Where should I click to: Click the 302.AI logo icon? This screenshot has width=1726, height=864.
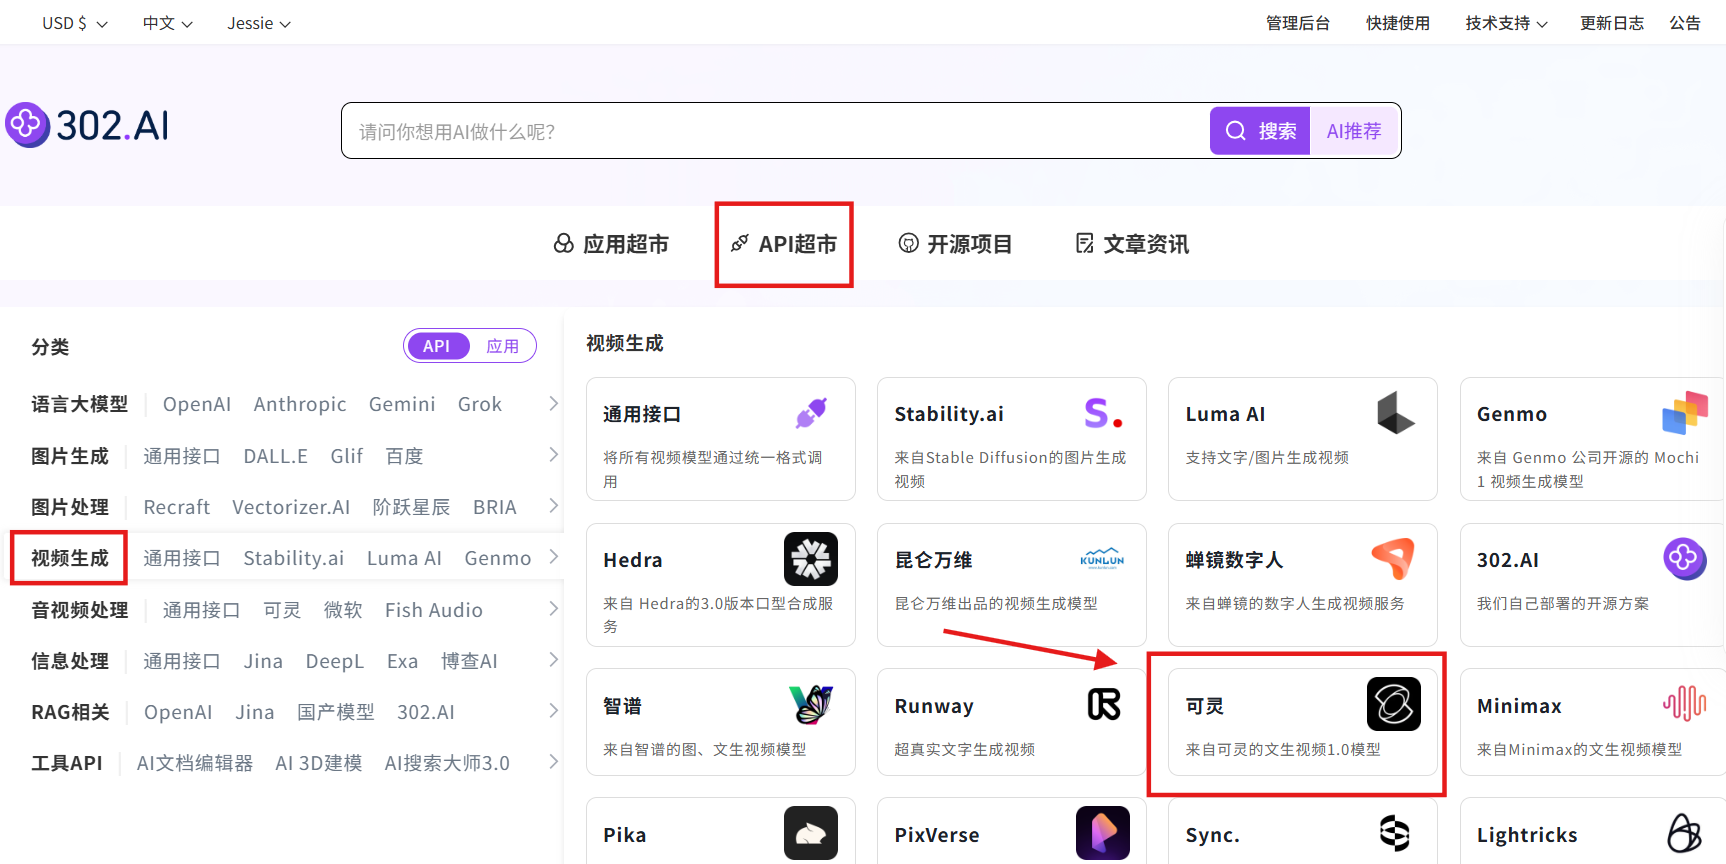pos(27,125)
